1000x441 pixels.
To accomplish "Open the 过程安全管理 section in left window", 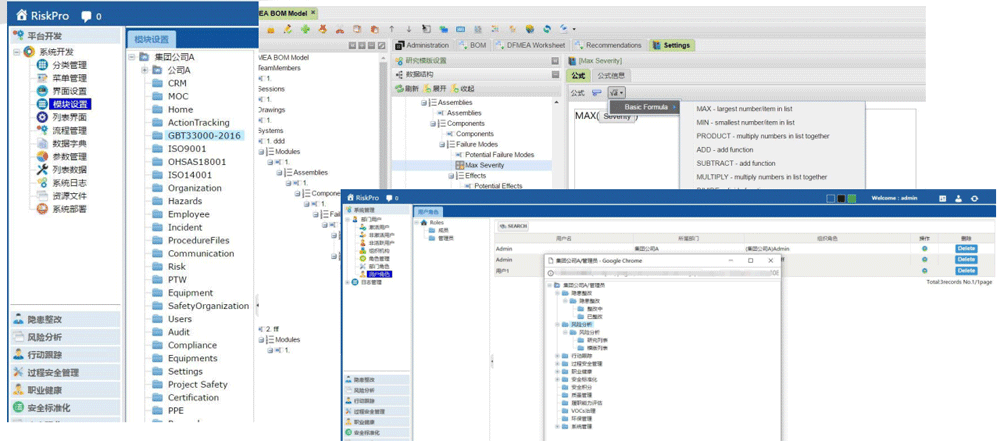I will (66, 372).
